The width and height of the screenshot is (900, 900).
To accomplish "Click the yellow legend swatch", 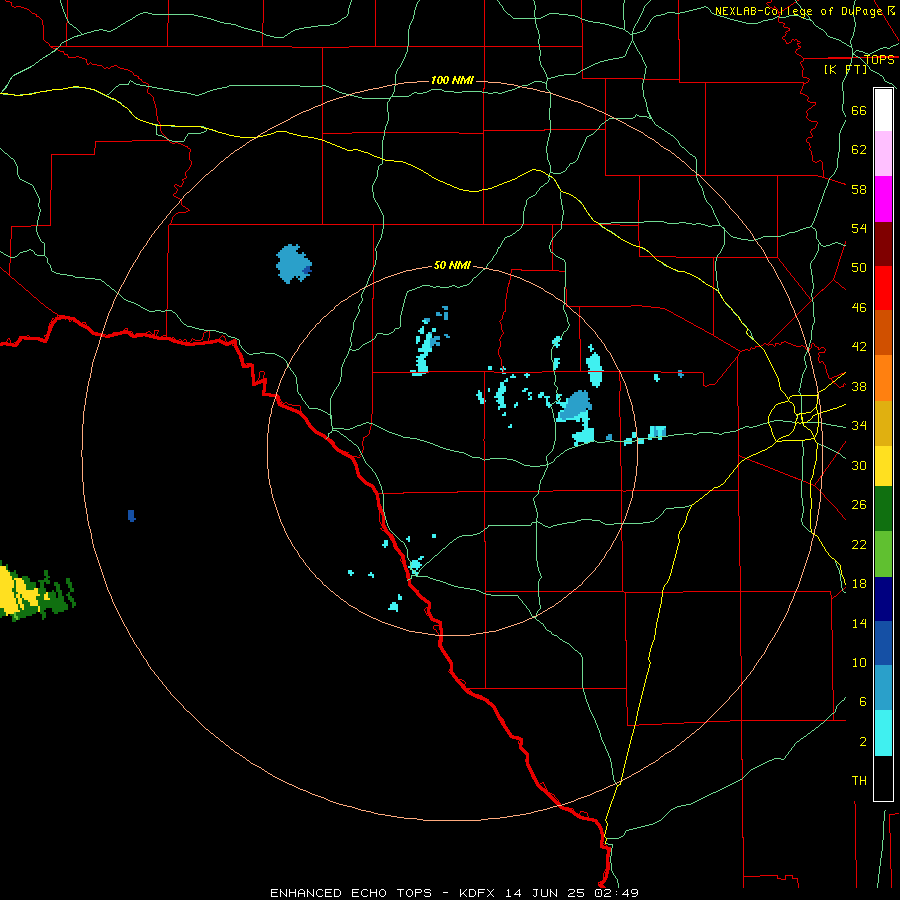I will 883,466.
